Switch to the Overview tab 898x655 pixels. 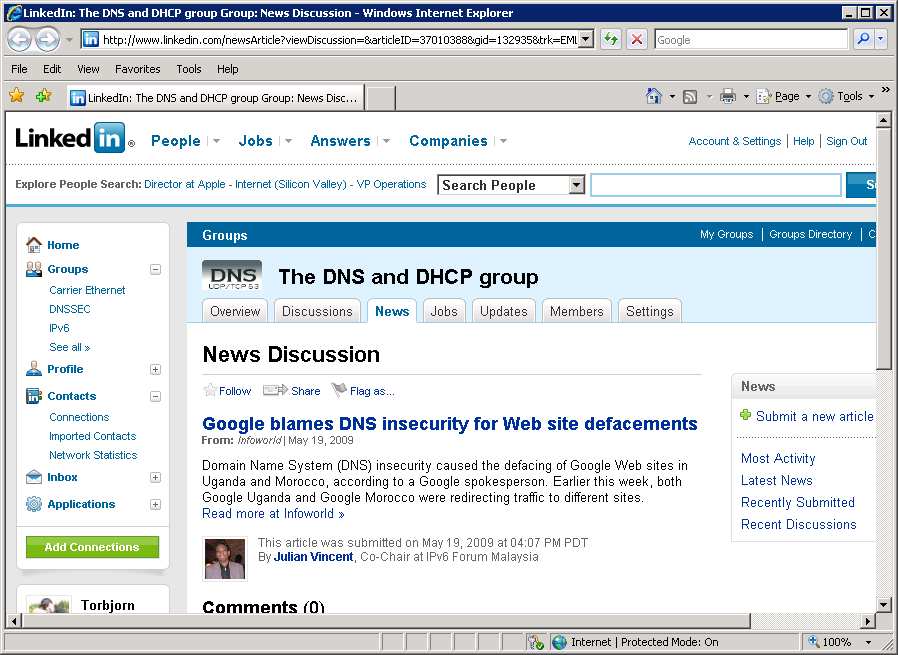[235, 311]
